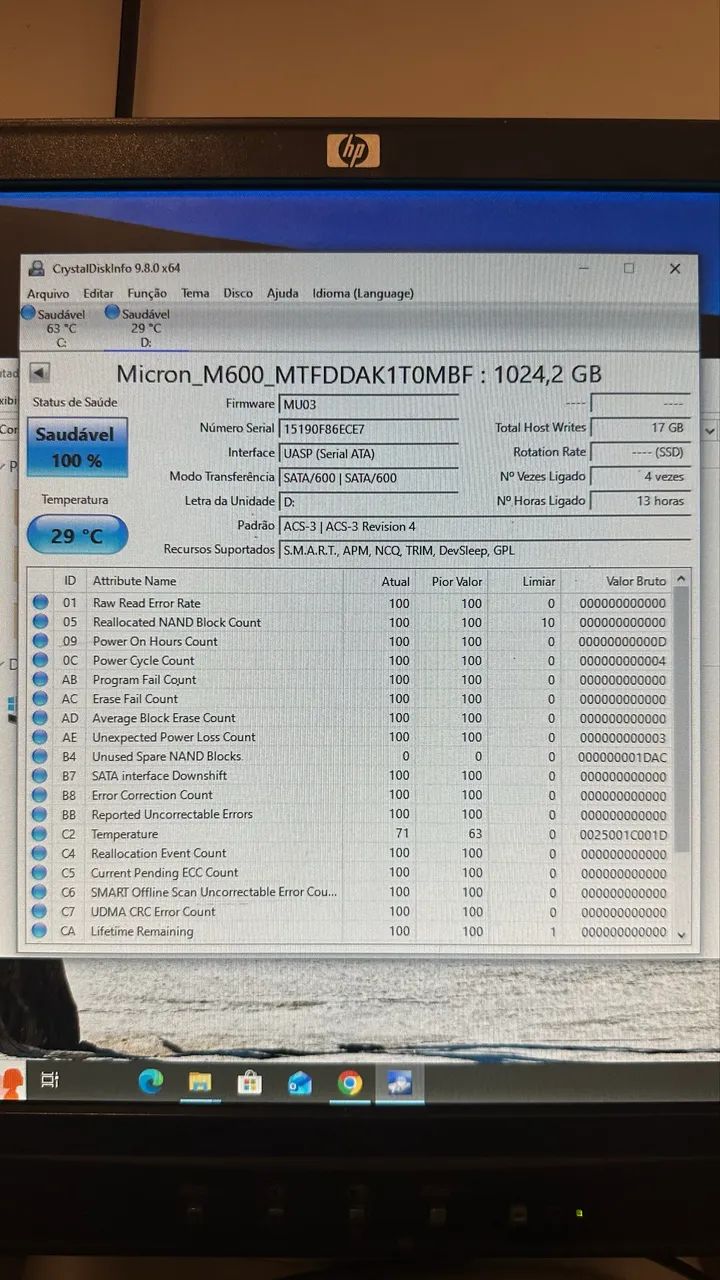Click the 29 °C temperature button
The width and height of the screenshot is (720, 1280).
(77, 535)
